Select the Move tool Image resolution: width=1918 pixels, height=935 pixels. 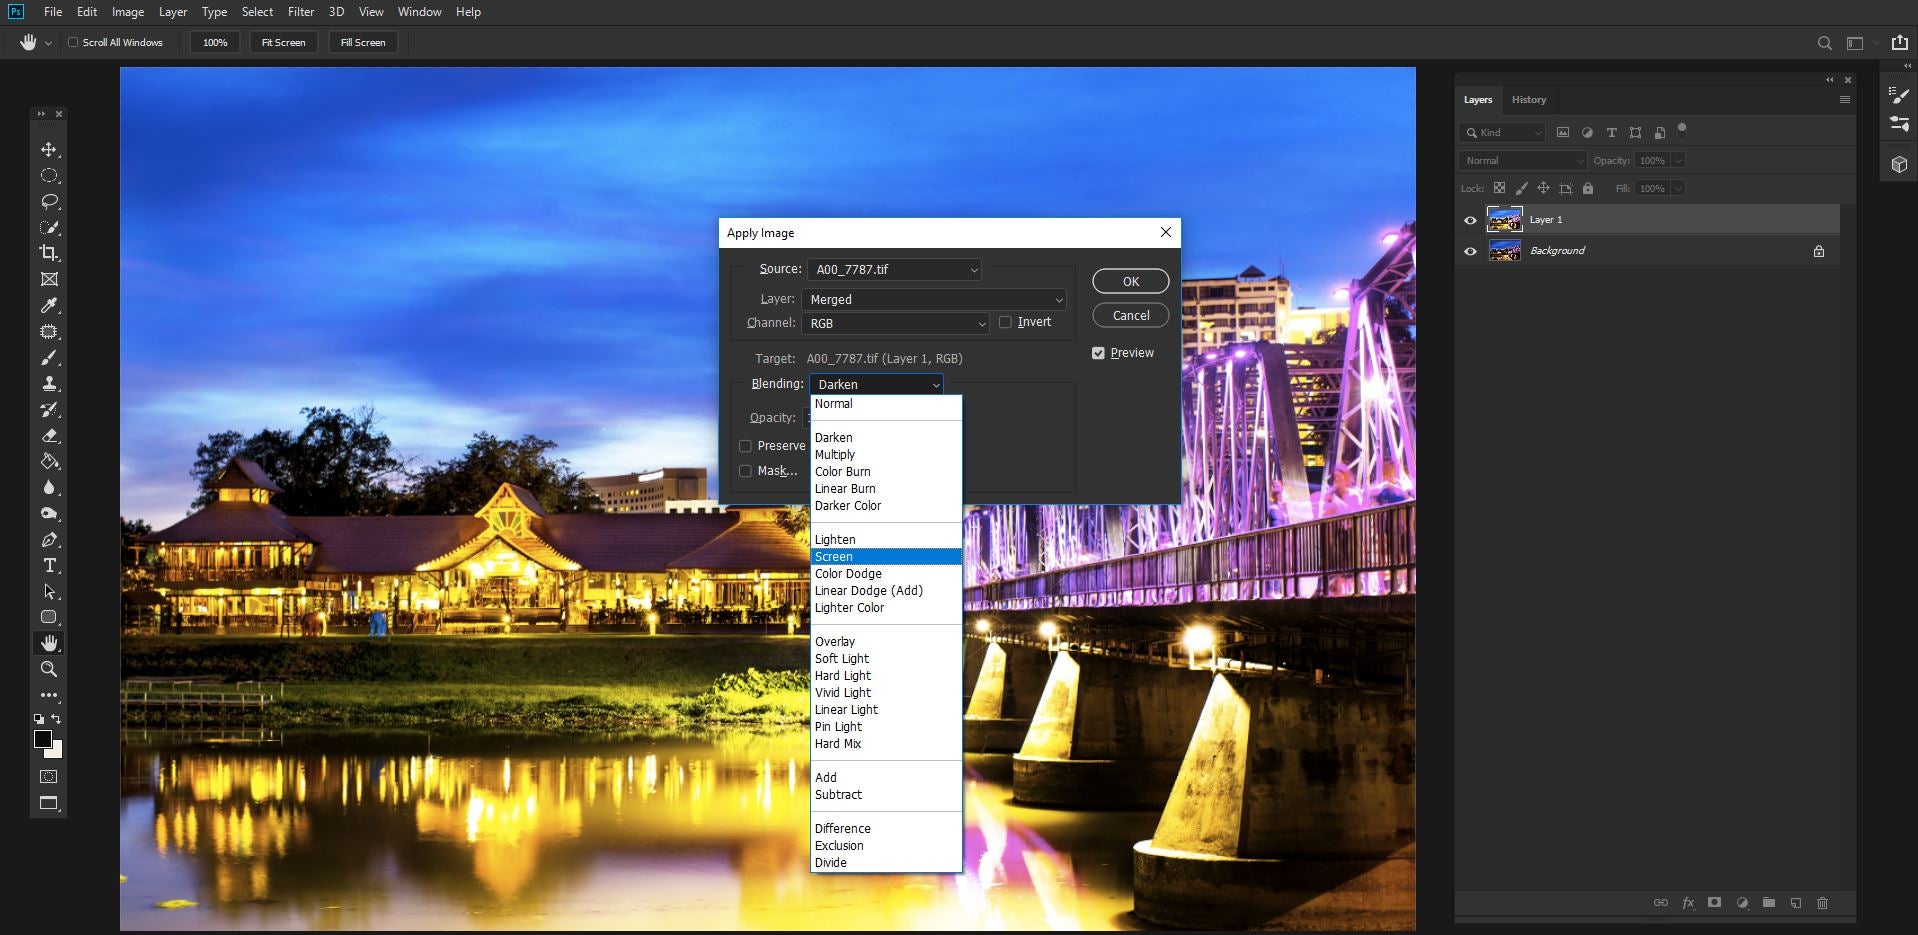47,148
